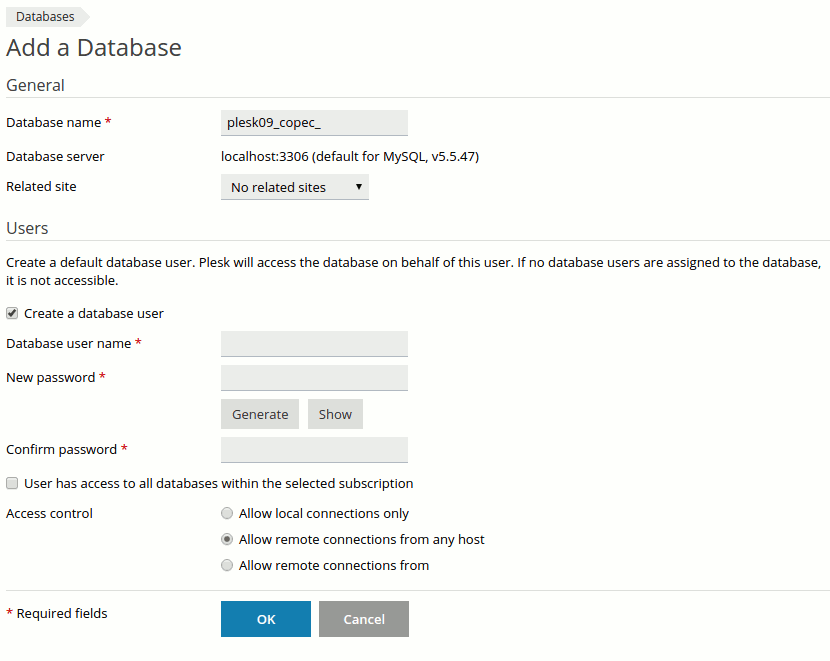Viewport: 830px width, 661px height.
Task: Click OK to create the database
Action: (x=265, y=619)
